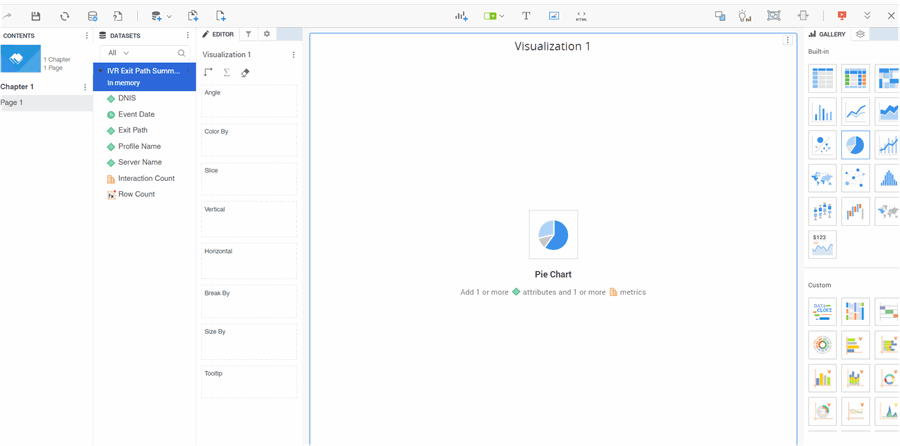Open the All datasets filter dropdown
The height and width of the screenshot is (446, 900).
pos(119,53)
